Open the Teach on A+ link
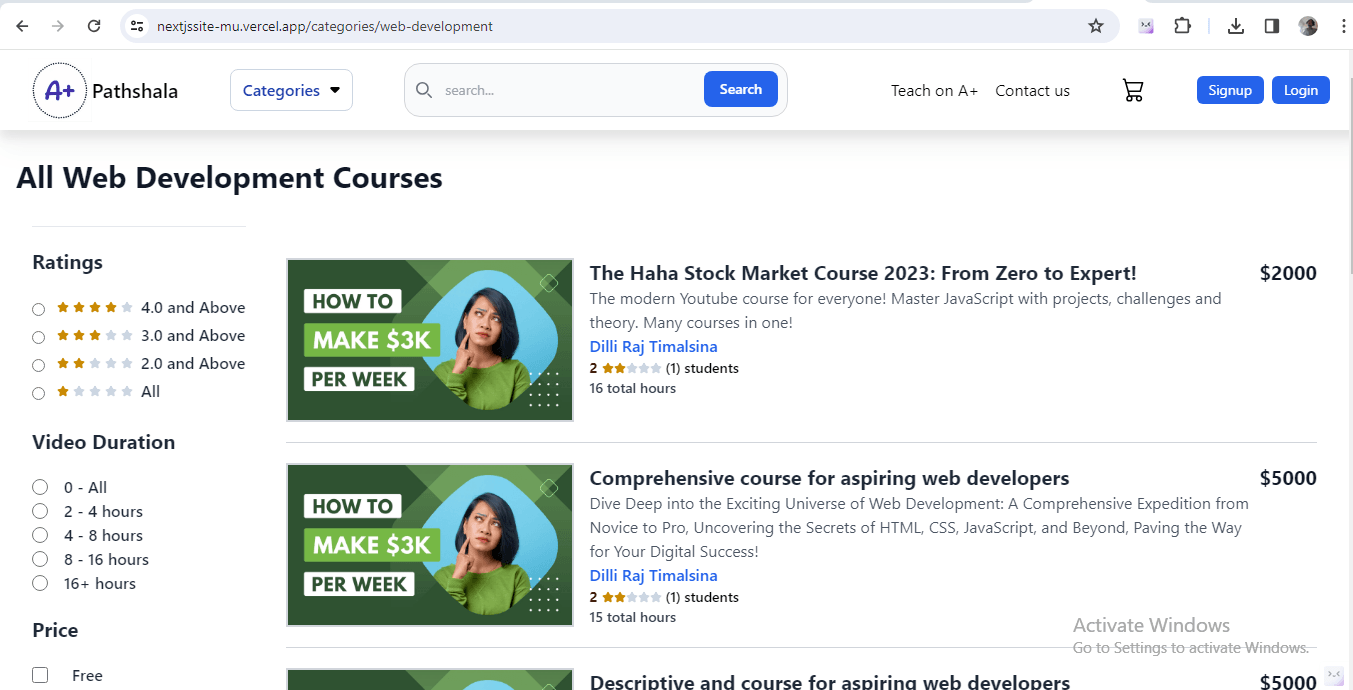Screen dimensions: 1353x690 (934, 90)
